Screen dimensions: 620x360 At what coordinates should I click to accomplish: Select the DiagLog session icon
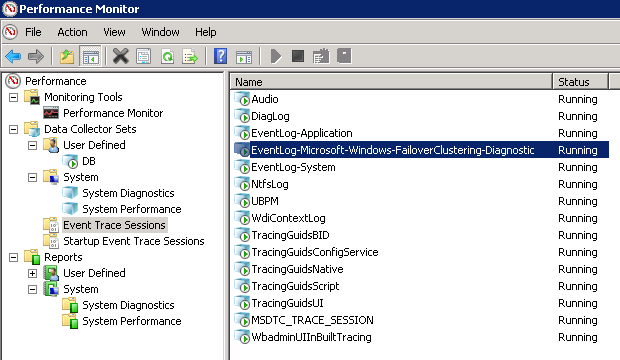(242, 116)
